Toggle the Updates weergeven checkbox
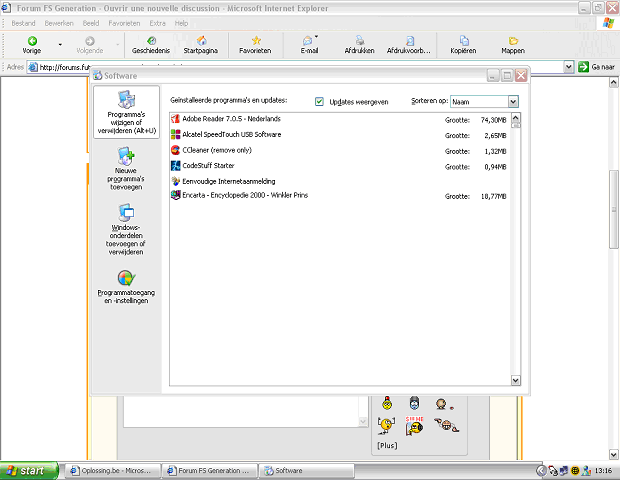The image size is (620, 480). coord(319,102)
